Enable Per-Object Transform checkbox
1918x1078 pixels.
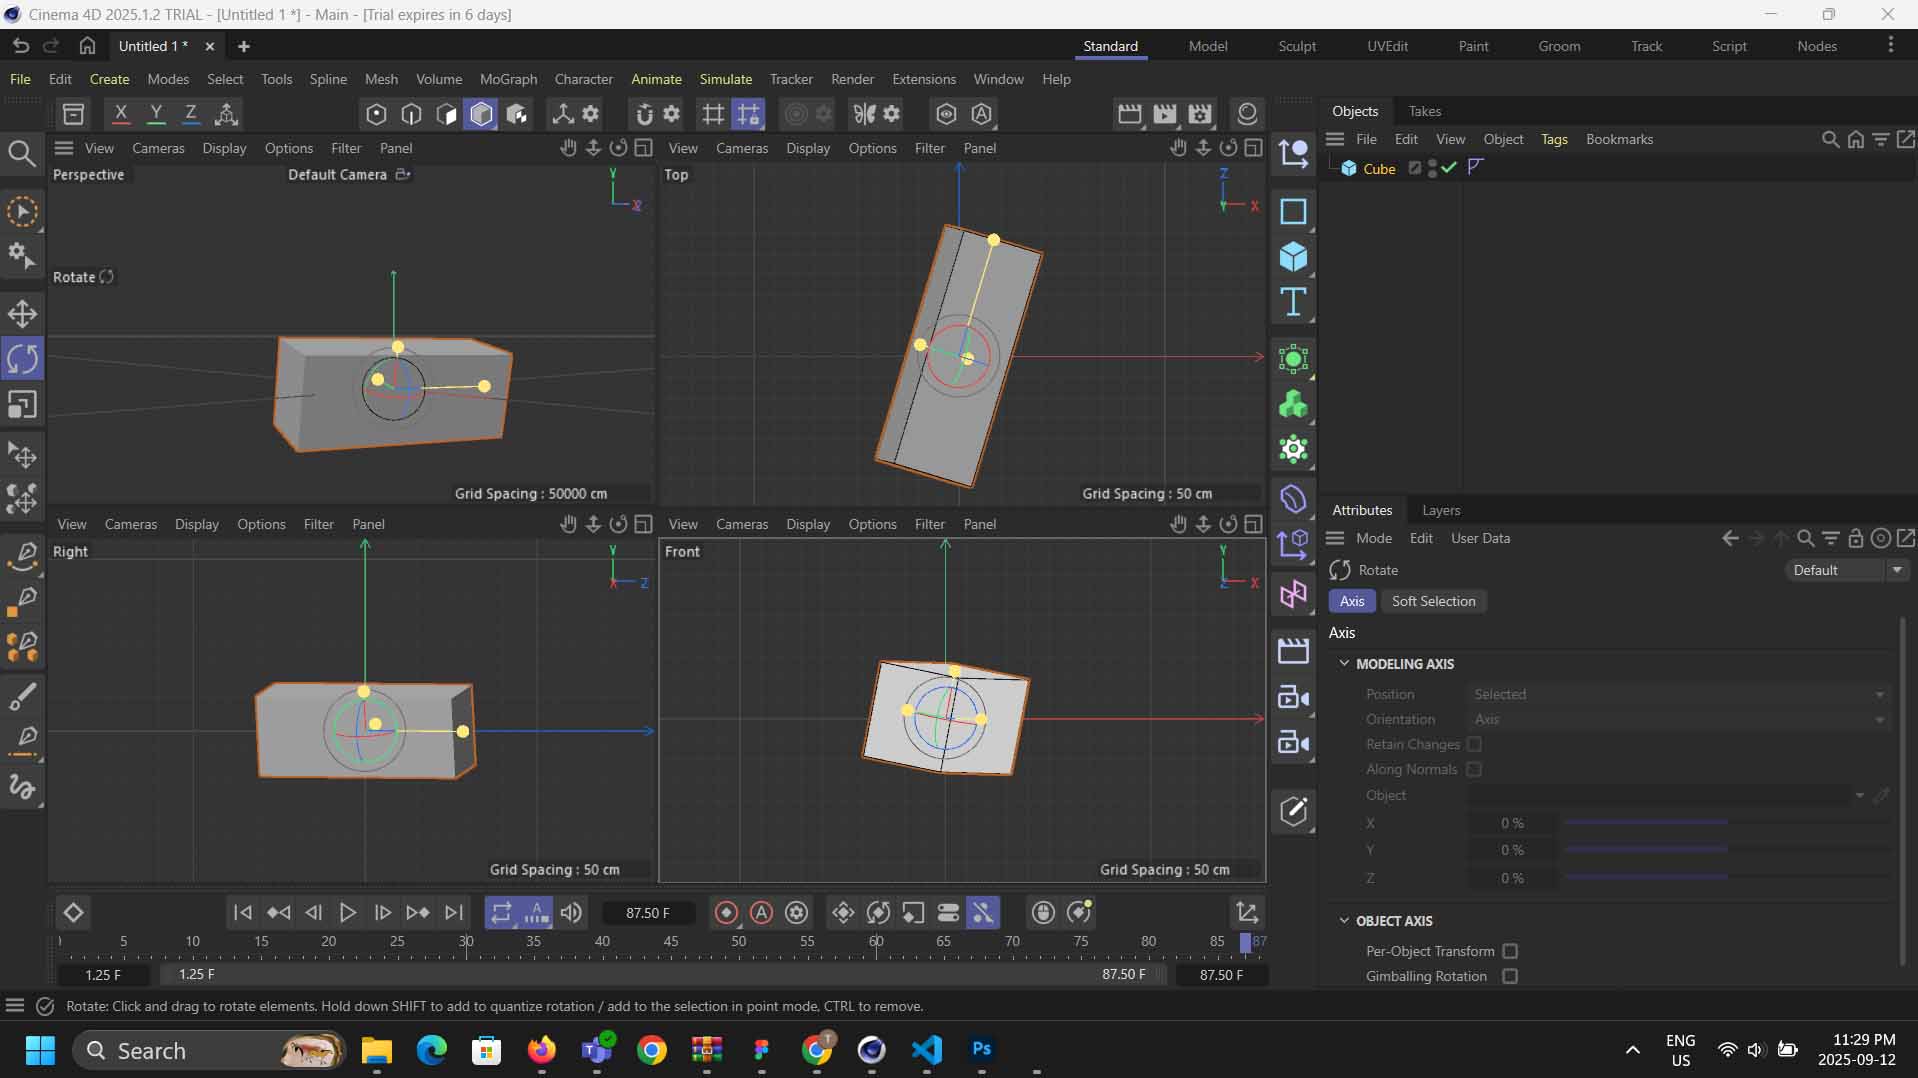(1511, 951)
